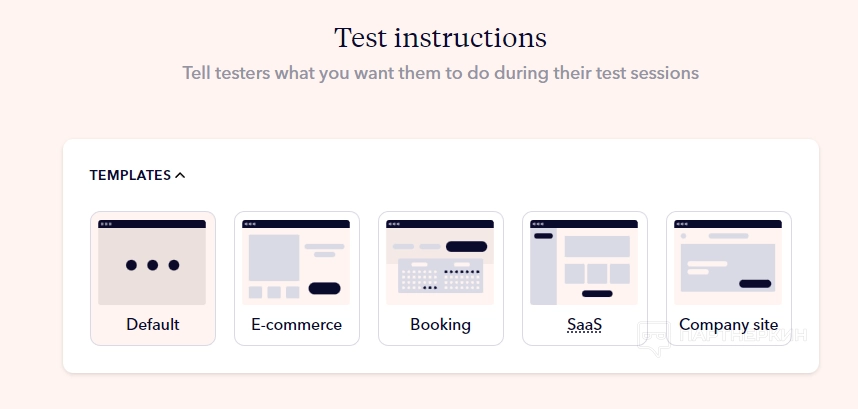Collapse the Templates section chevron

[x=180, y=175]
